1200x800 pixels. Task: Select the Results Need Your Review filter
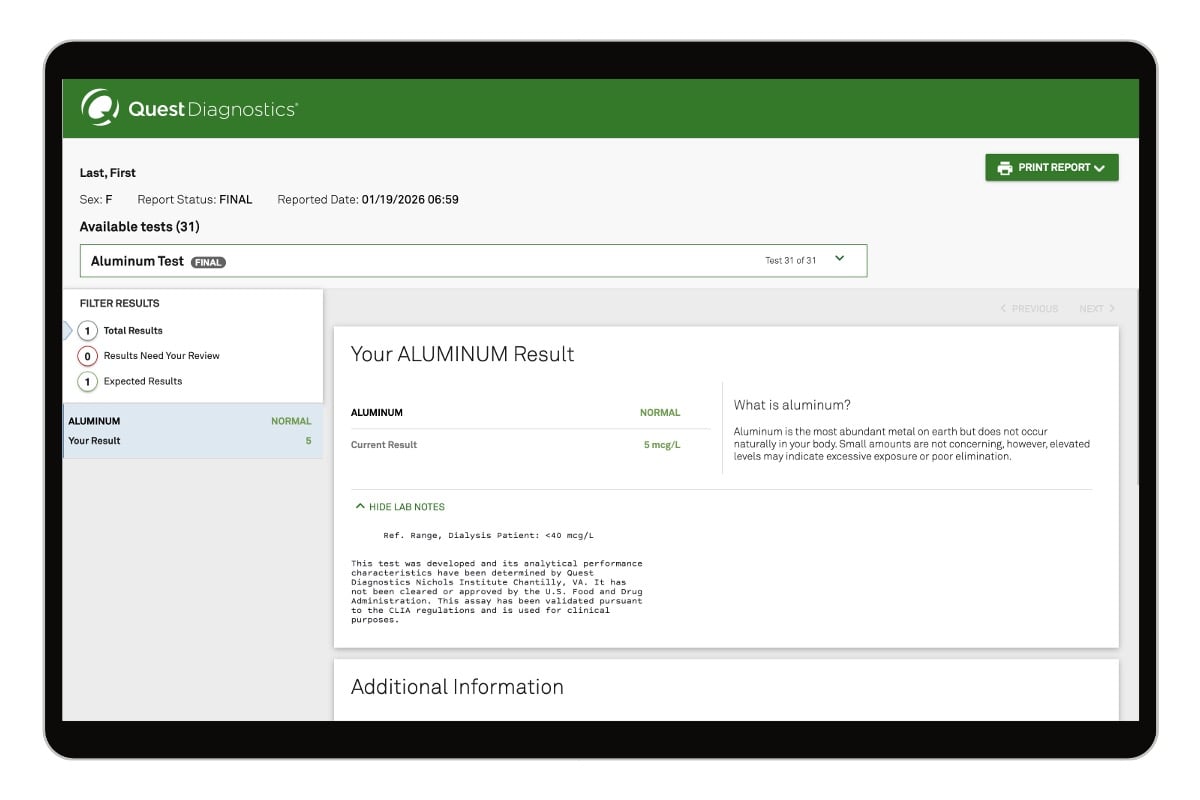pos(161,356)
